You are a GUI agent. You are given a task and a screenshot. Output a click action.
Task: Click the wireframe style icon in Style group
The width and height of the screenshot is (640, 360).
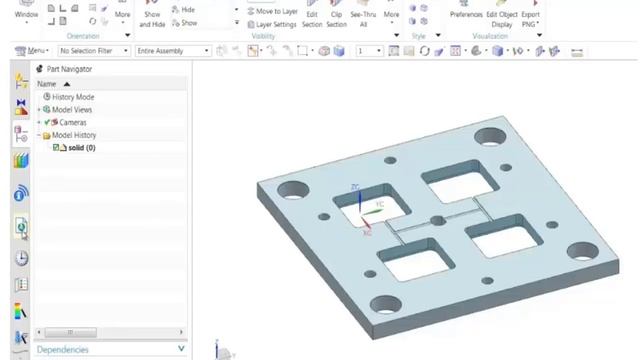424,8
